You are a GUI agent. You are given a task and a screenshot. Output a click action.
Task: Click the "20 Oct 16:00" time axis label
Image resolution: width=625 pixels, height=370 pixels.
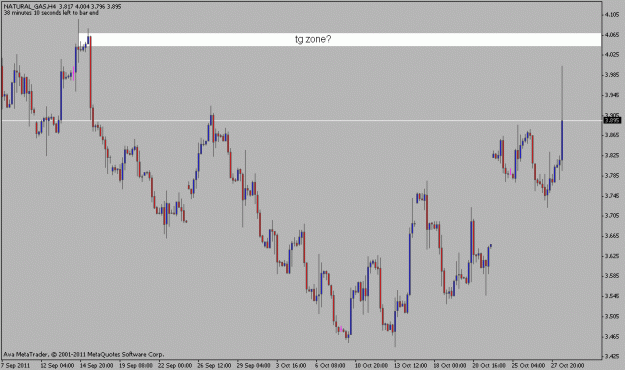coord(489,365)
